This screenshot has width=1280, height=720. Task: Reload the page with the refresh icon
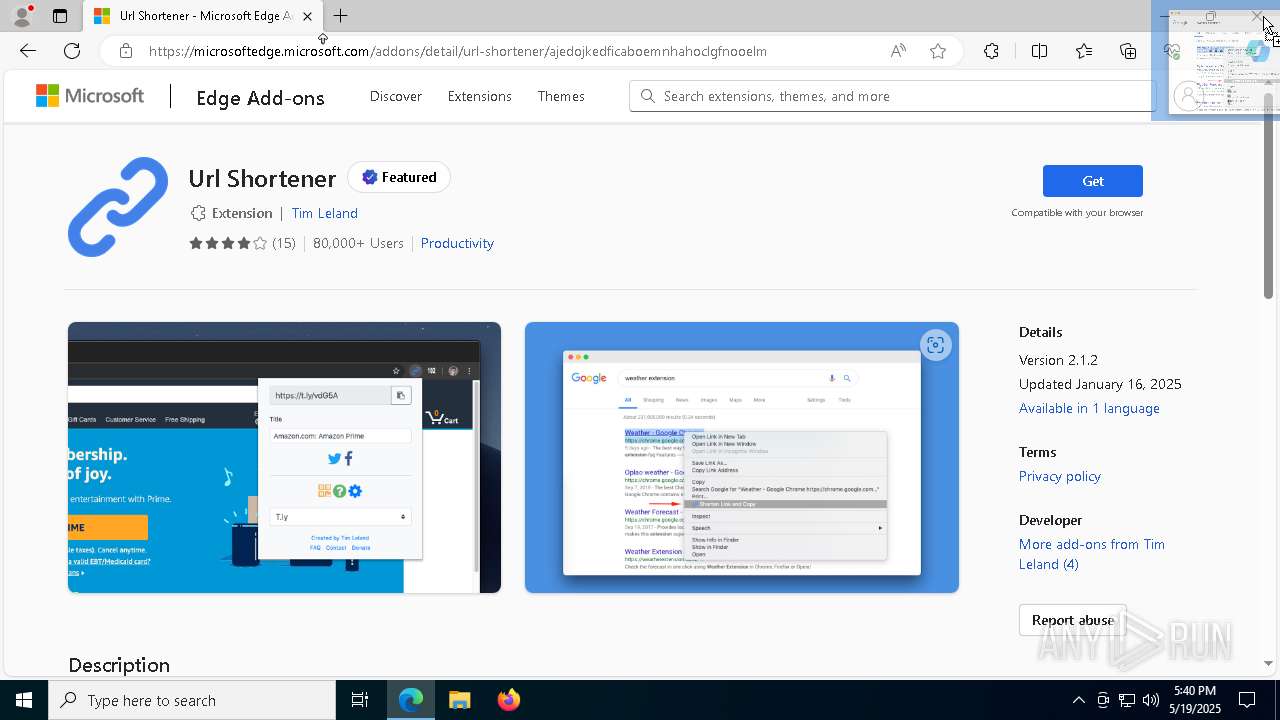[x=72, y=51]
